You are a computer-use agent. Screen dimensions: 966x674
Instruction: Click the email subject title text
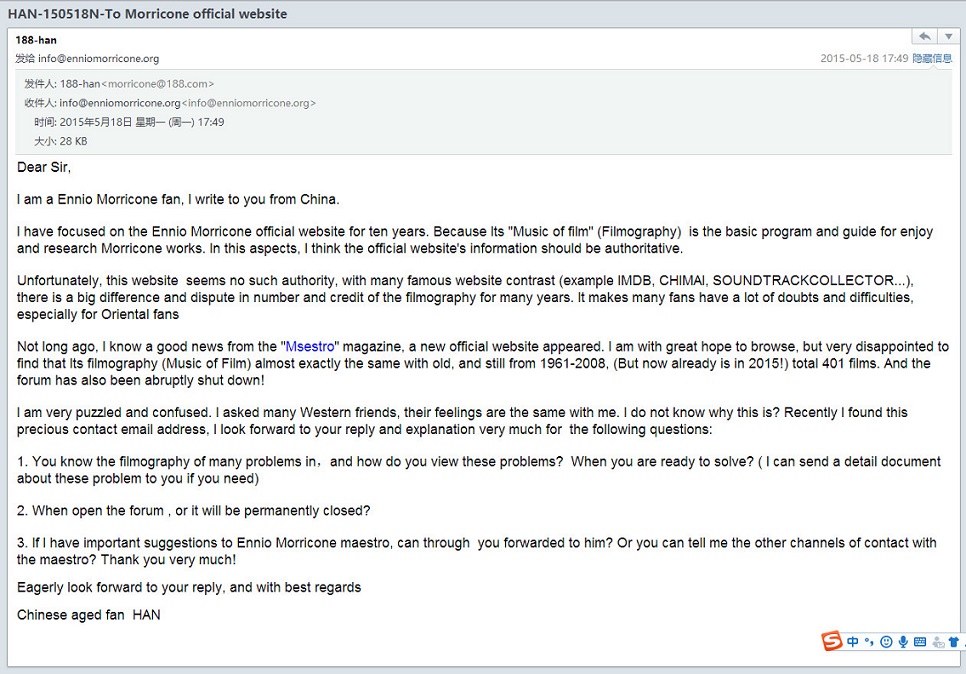(147, 14)
